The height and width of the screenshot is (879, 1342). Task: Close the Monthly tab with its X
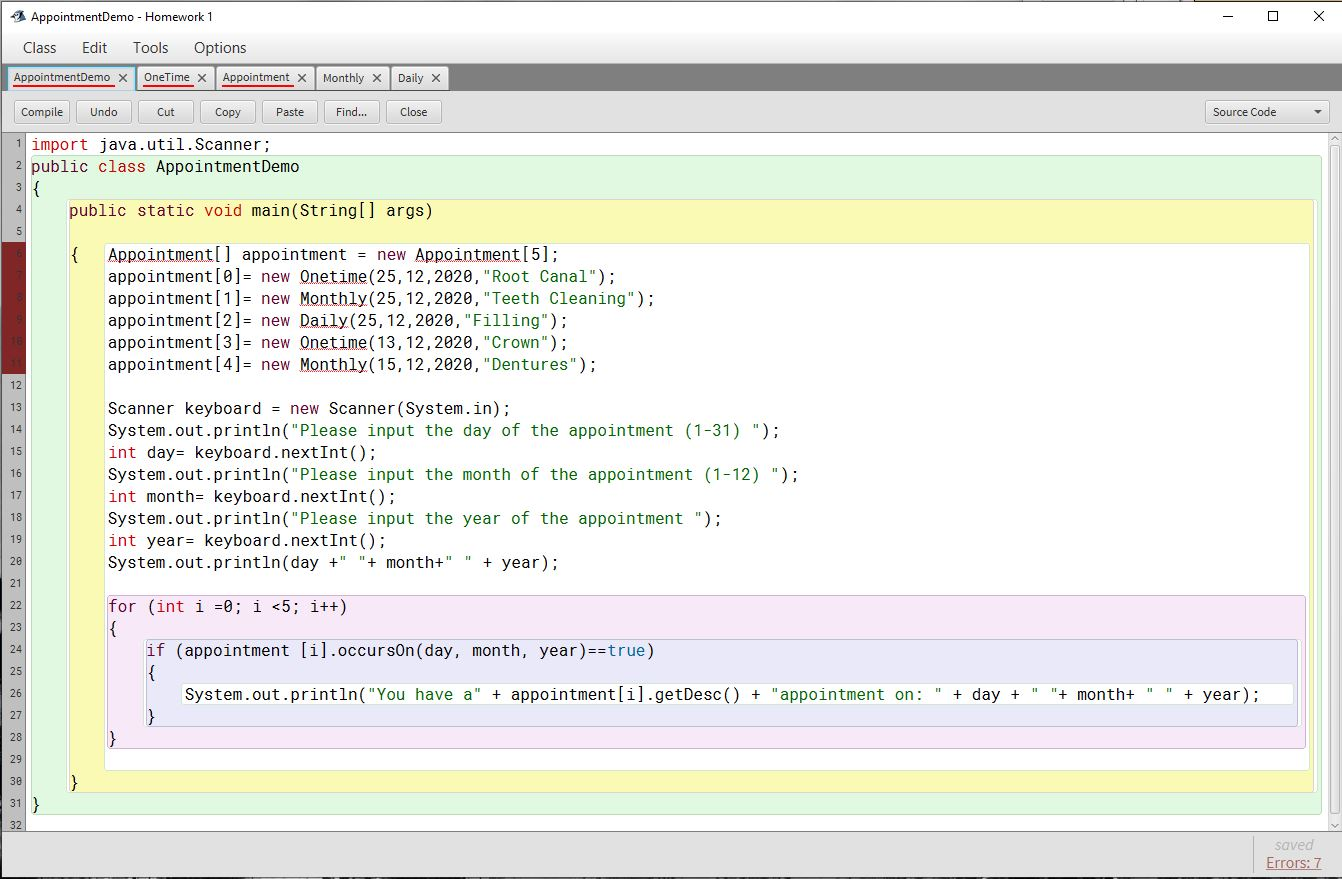377,78
